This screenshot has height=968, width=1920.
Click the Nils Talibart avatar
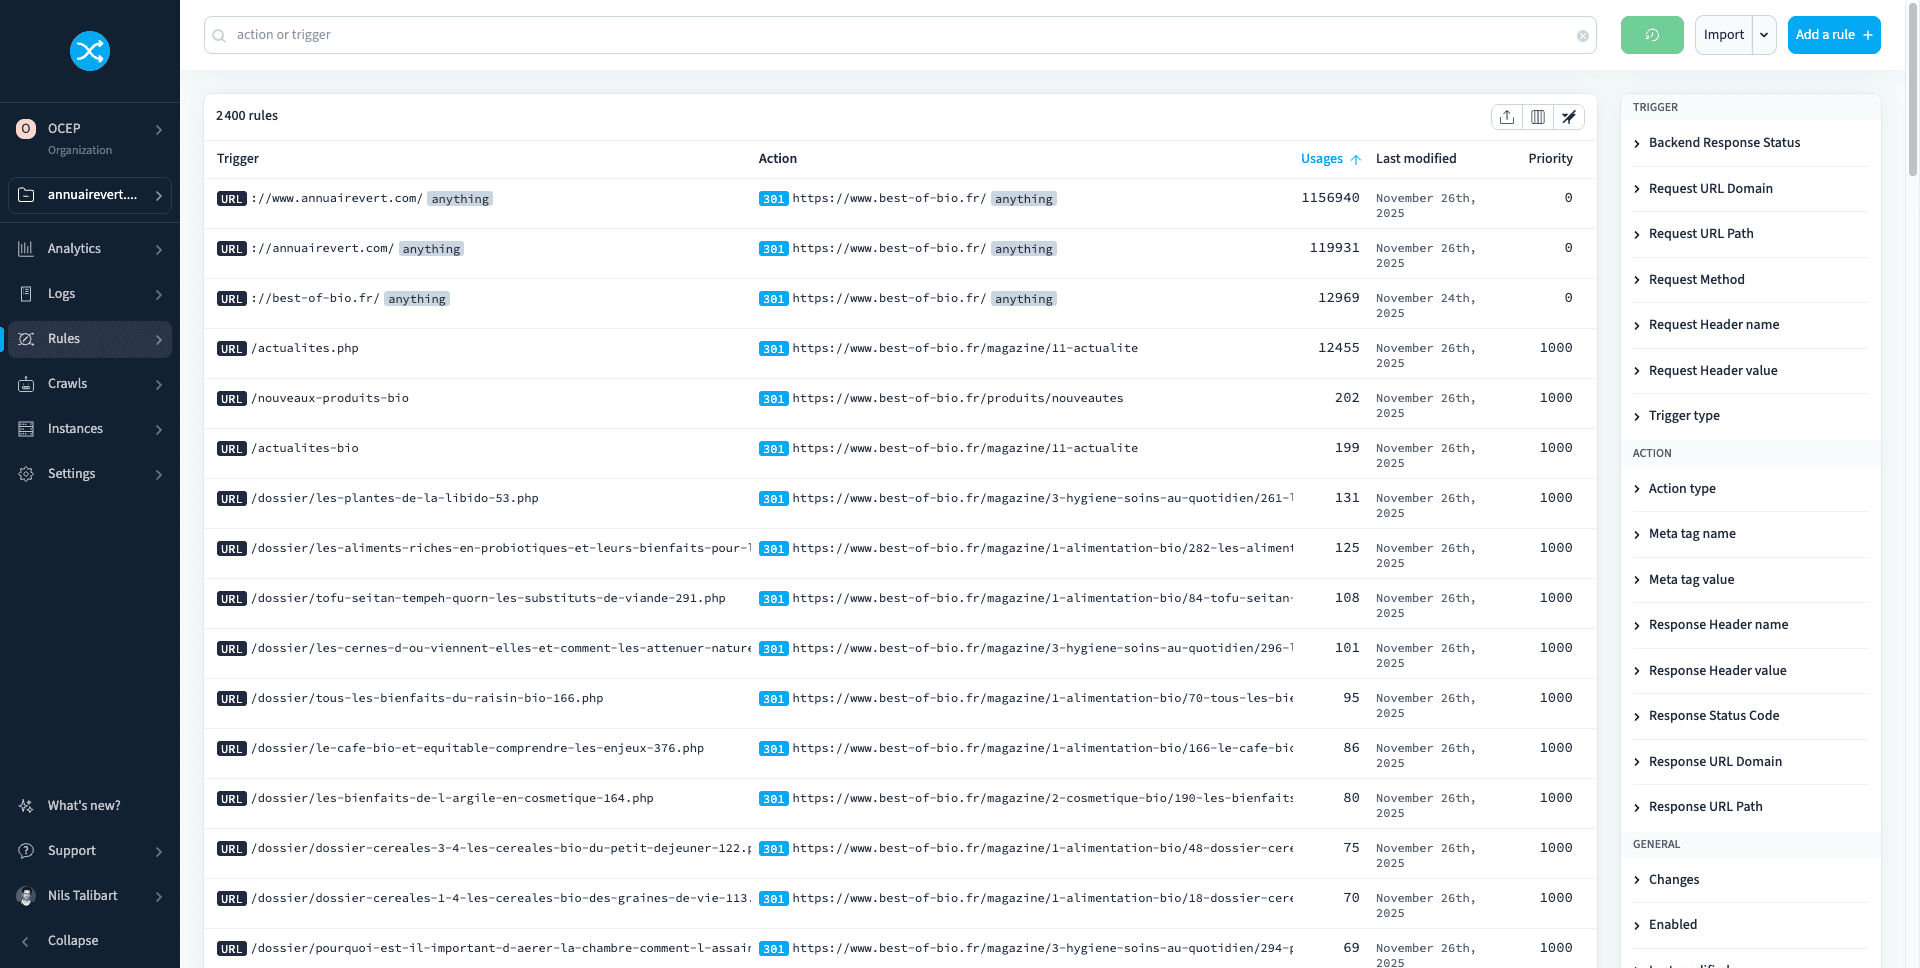[x=26, y=896]
